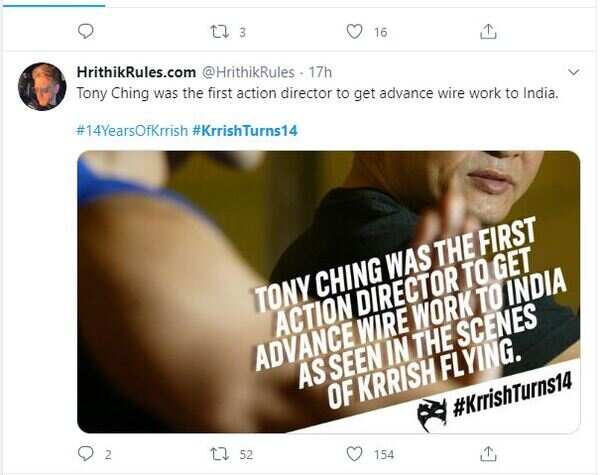Reply to the HrithikRules tweet
The height and width of the screenshot is (475, 600).
pos(86,455)
